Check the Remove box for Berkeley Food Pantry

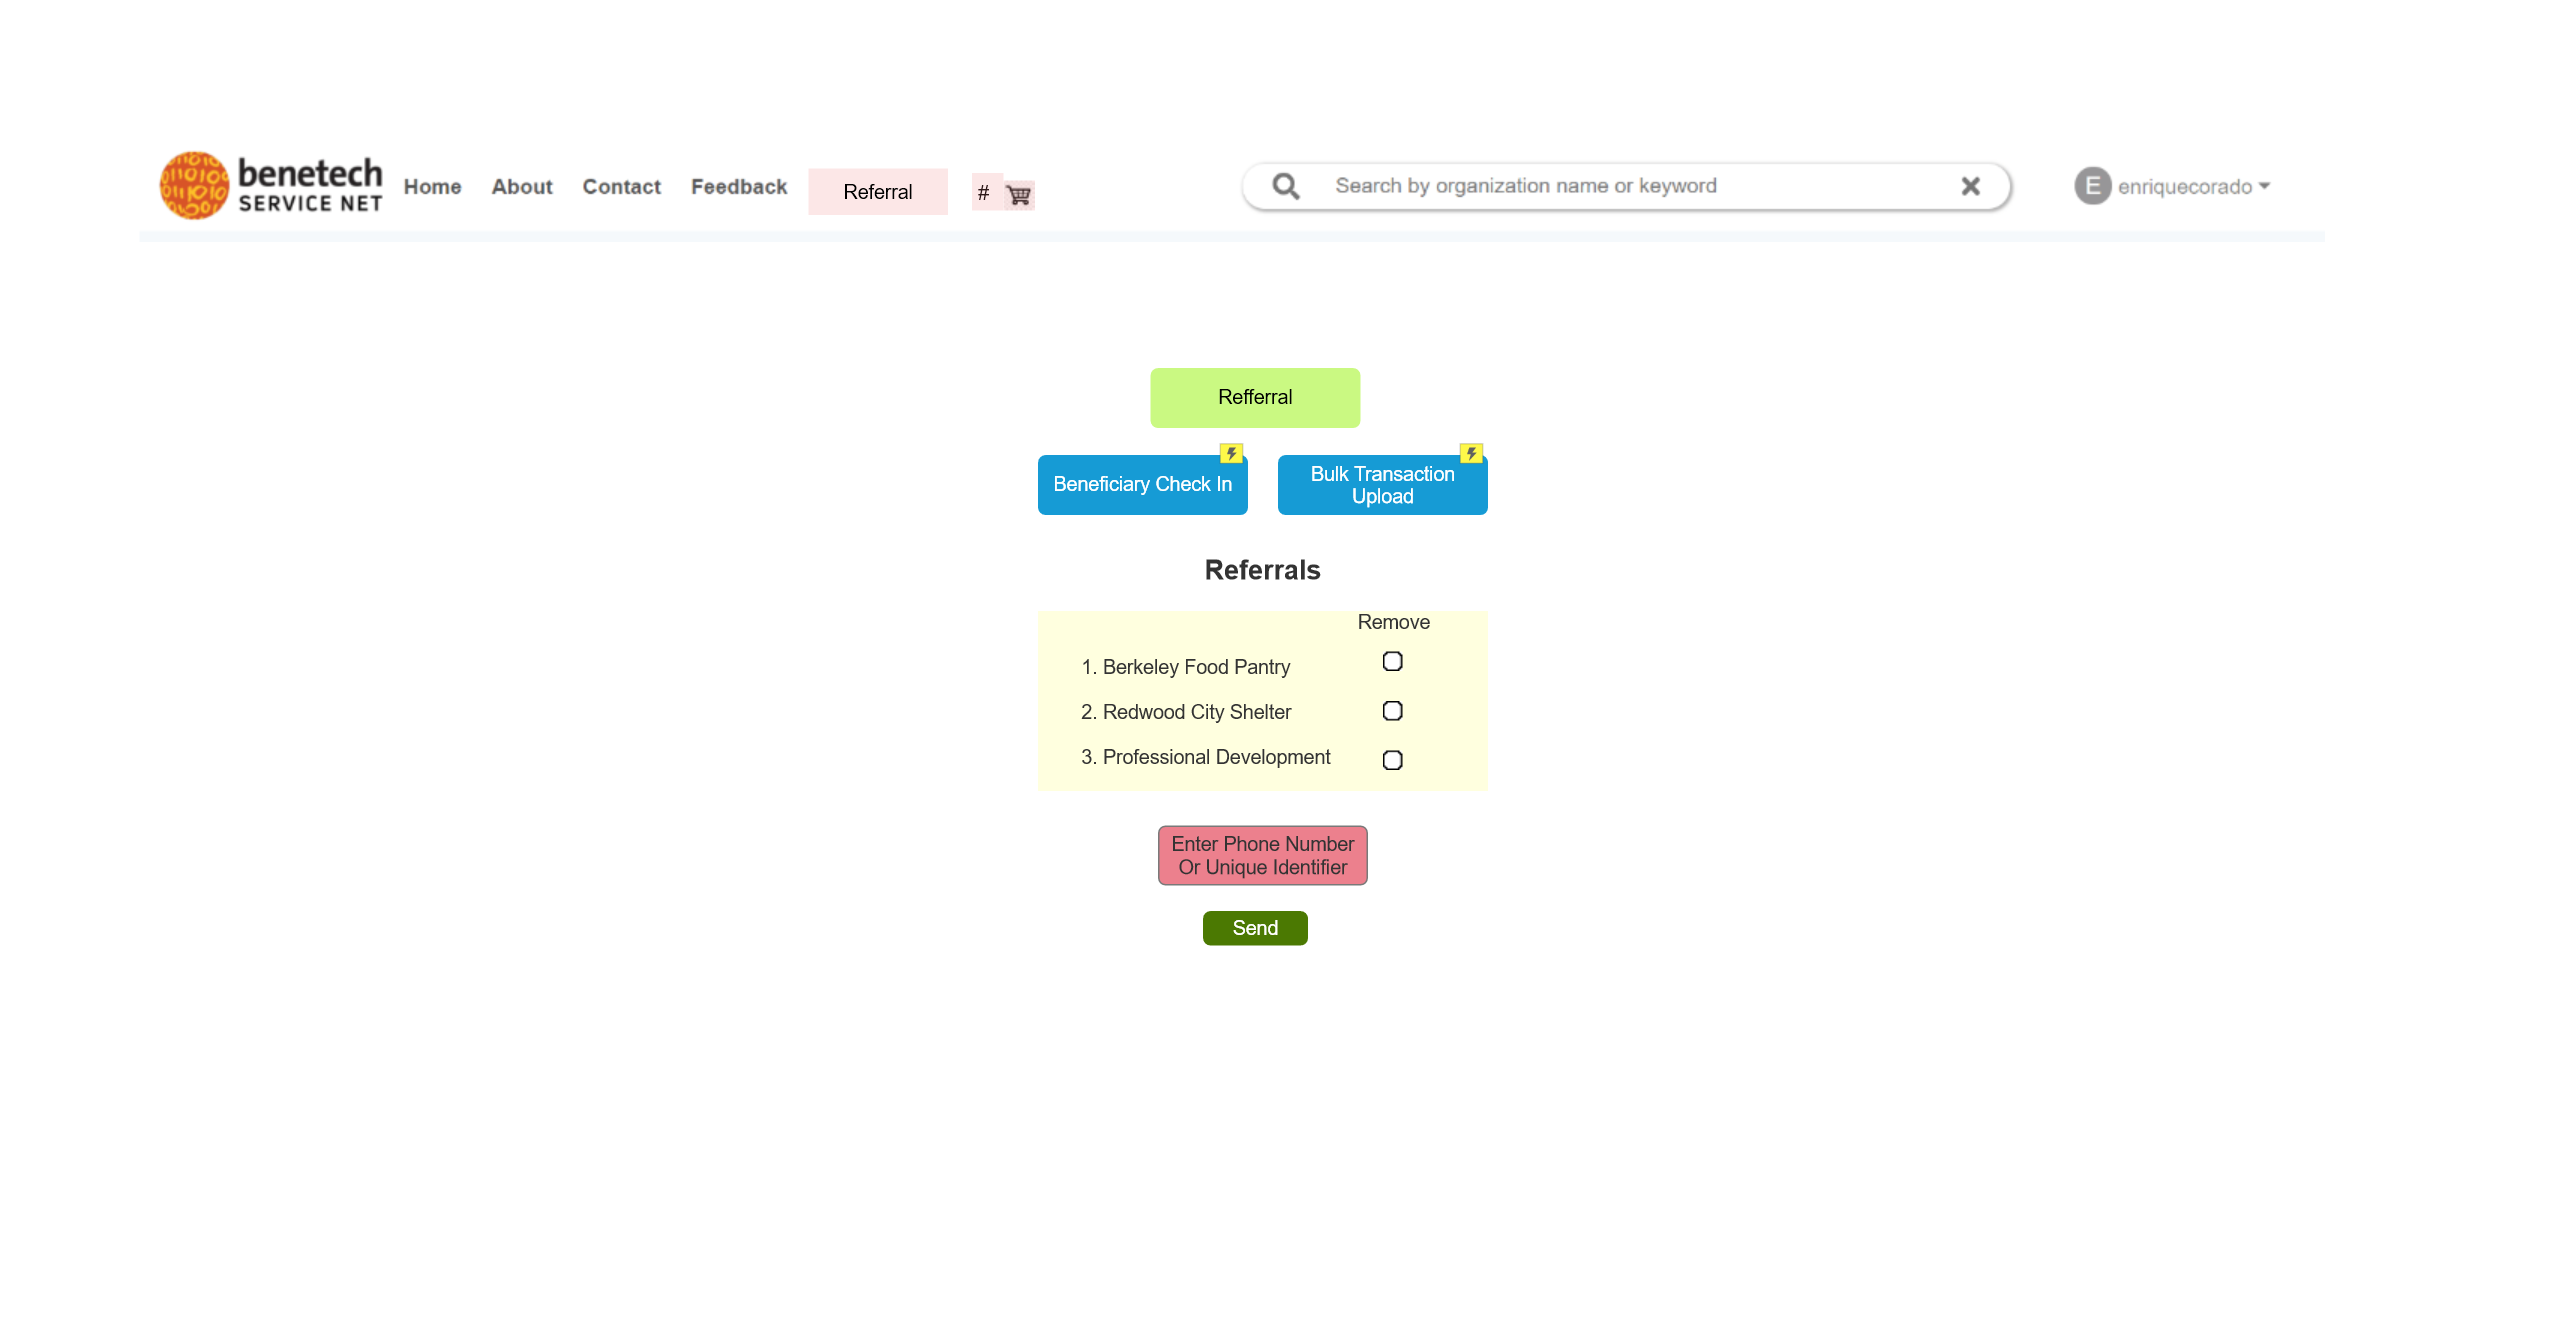tap(1392, 661)
